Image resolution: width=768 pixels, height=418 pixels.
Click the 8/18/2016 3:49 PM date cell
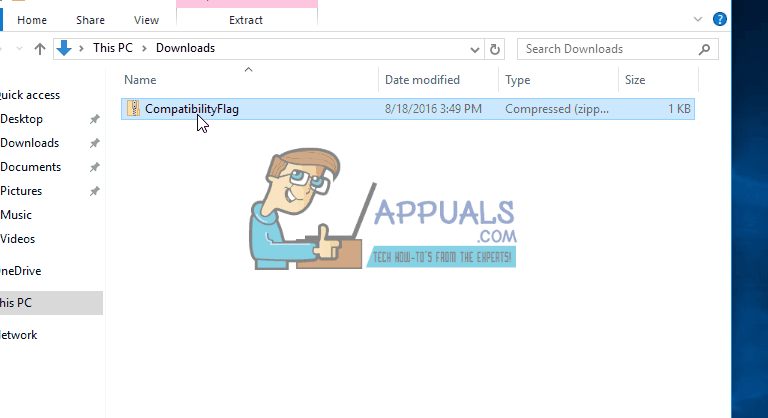coord(433,109)
